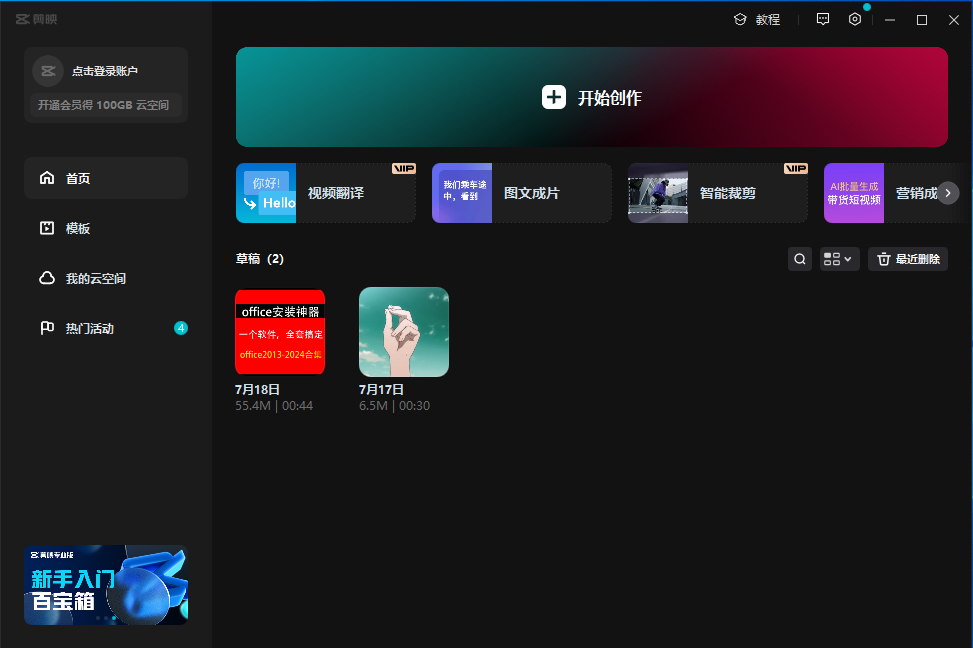This screenshot has height=648, width=973.
Task: Expand the draft view layout dropdown
Action: click(839, 259)
